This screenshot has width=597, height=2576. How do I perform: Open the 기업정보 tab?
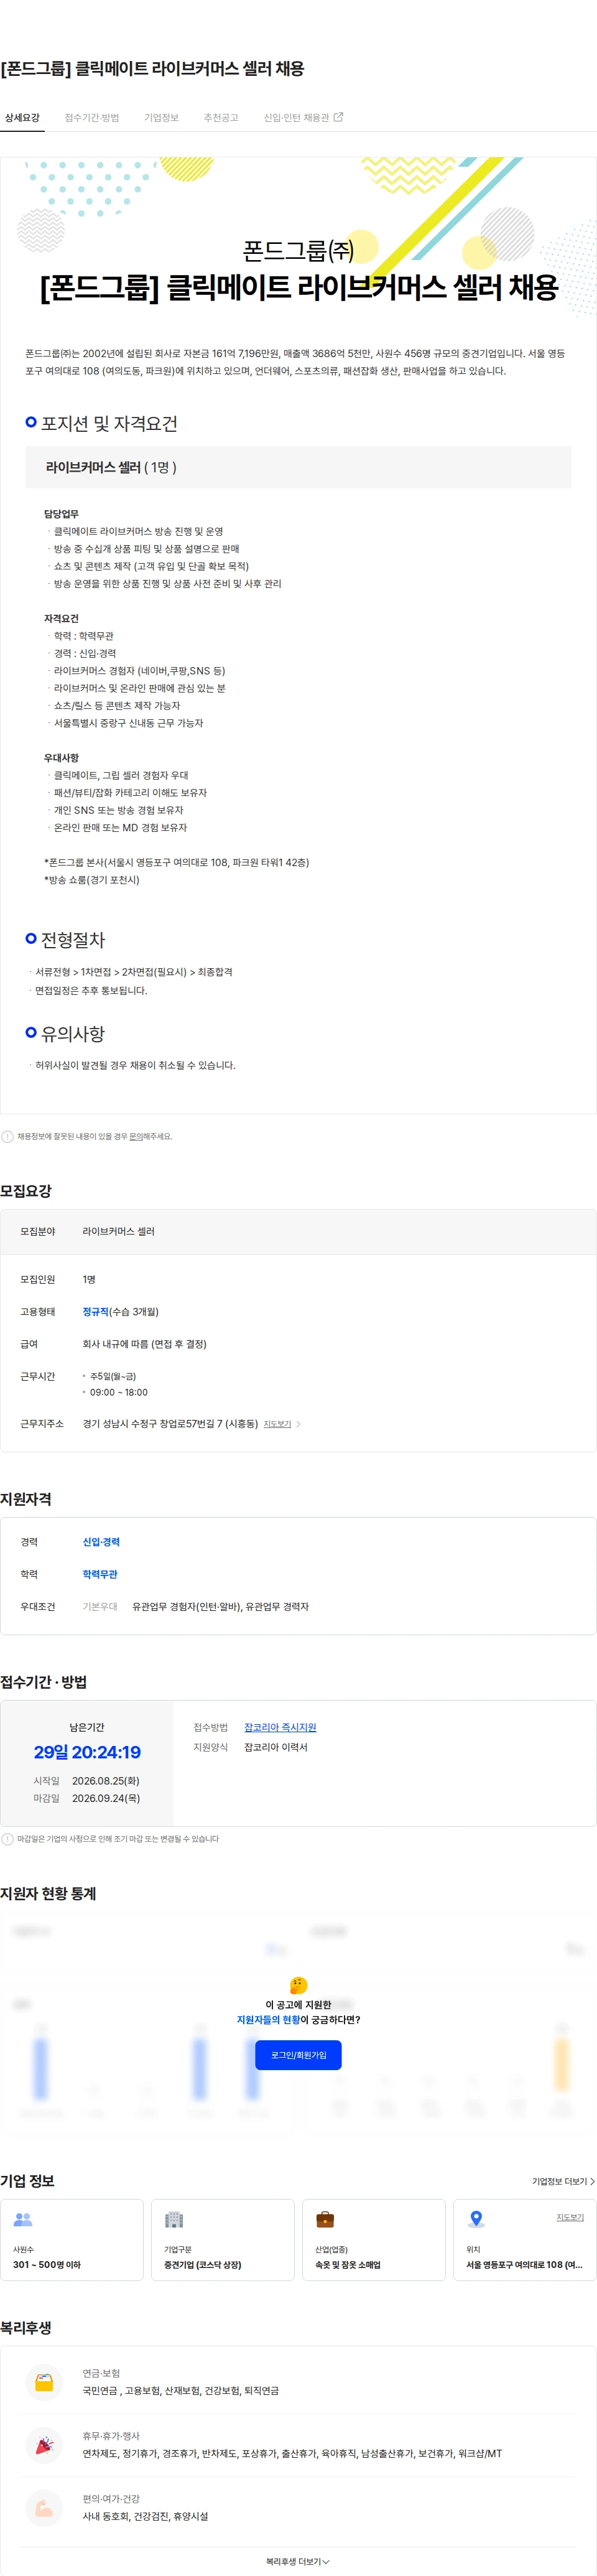click(x=161, y=118)
